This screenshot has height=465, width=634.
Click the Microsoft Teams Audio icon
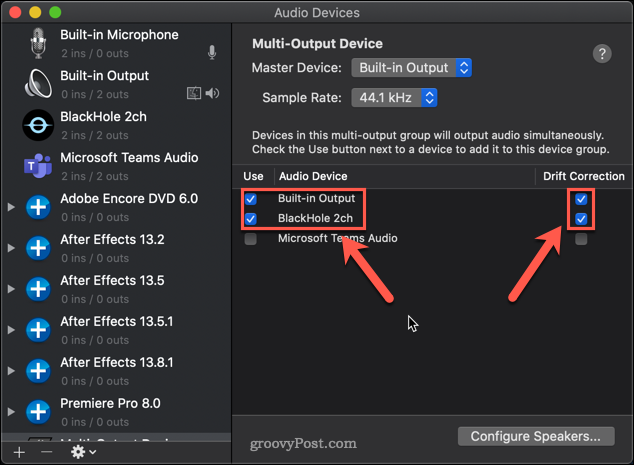point(38,166)
